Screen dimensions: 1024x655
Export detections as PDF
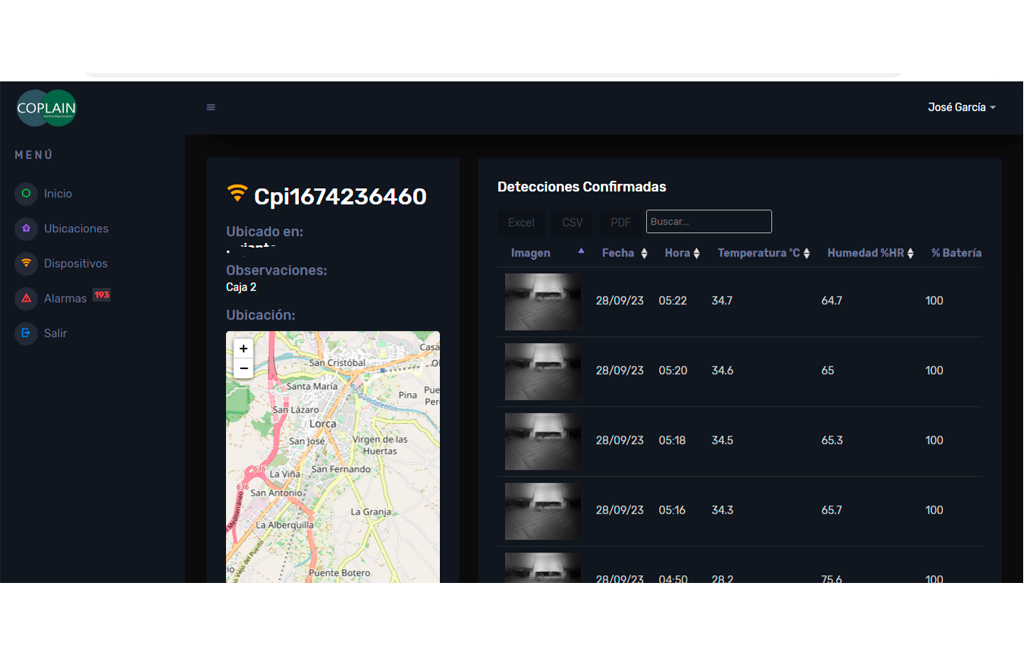tap(620, 223)
